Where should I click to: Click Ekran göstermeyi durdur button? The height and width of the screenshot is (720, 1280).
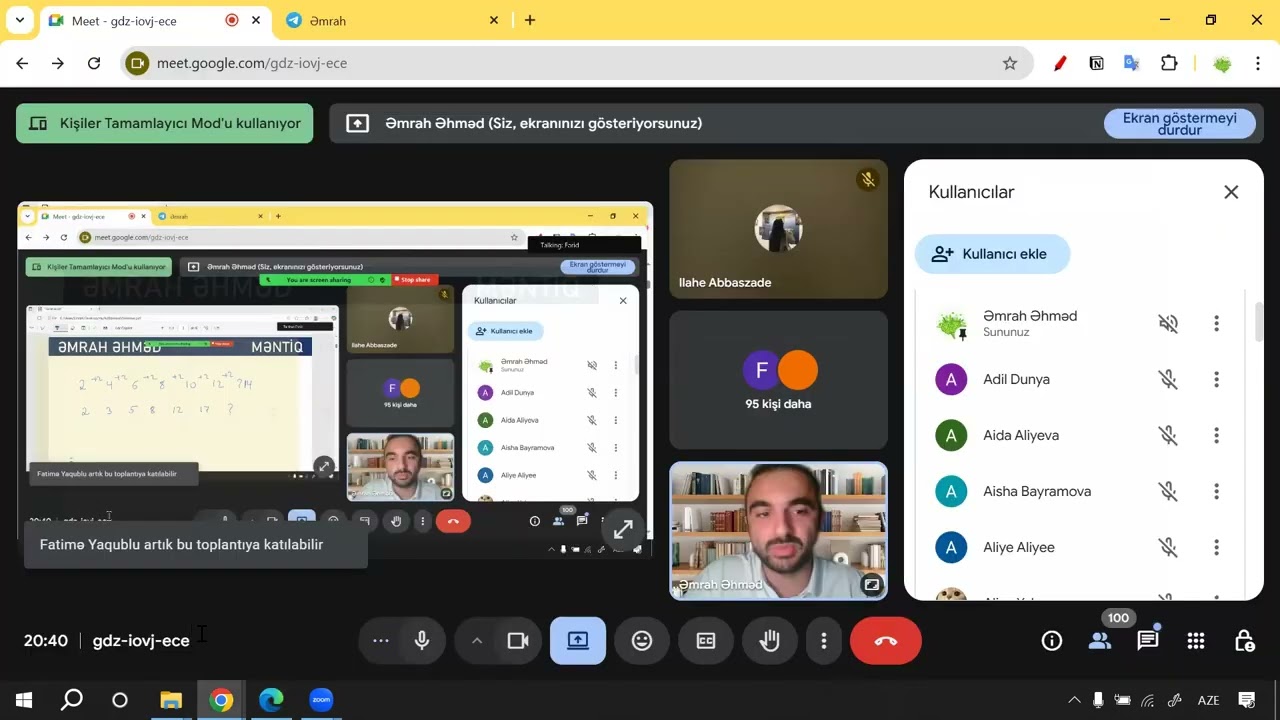point(1179,124)
